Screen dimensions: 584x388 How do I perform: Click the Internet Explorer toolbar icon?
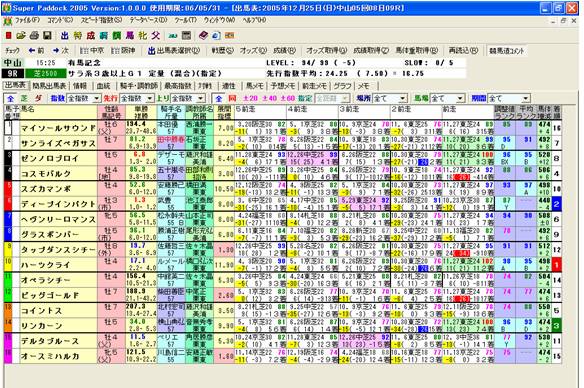pos(216,35)
